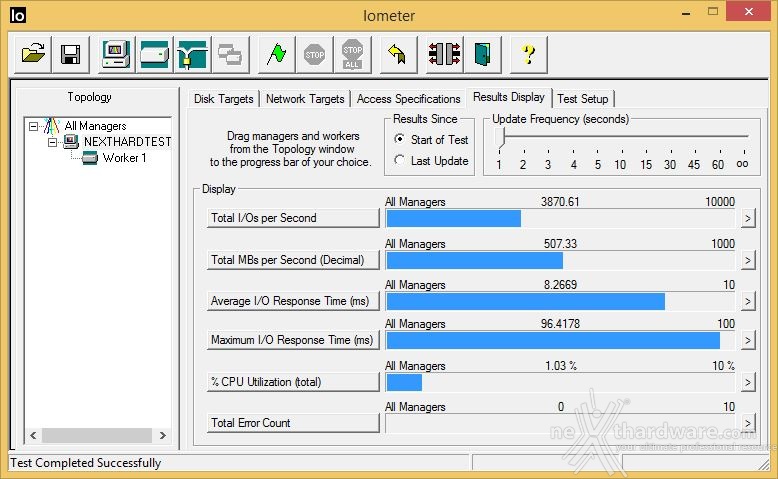Stop the current test
This screenshot has width=778, height=479.
[314, 54]
